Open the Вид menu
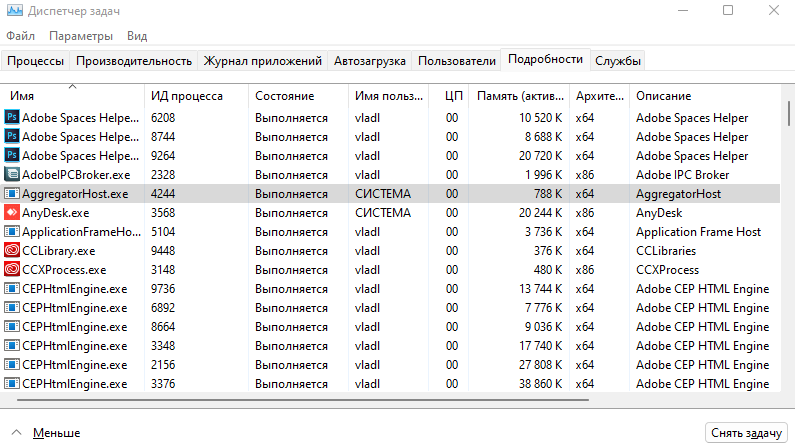 point(137,36)
